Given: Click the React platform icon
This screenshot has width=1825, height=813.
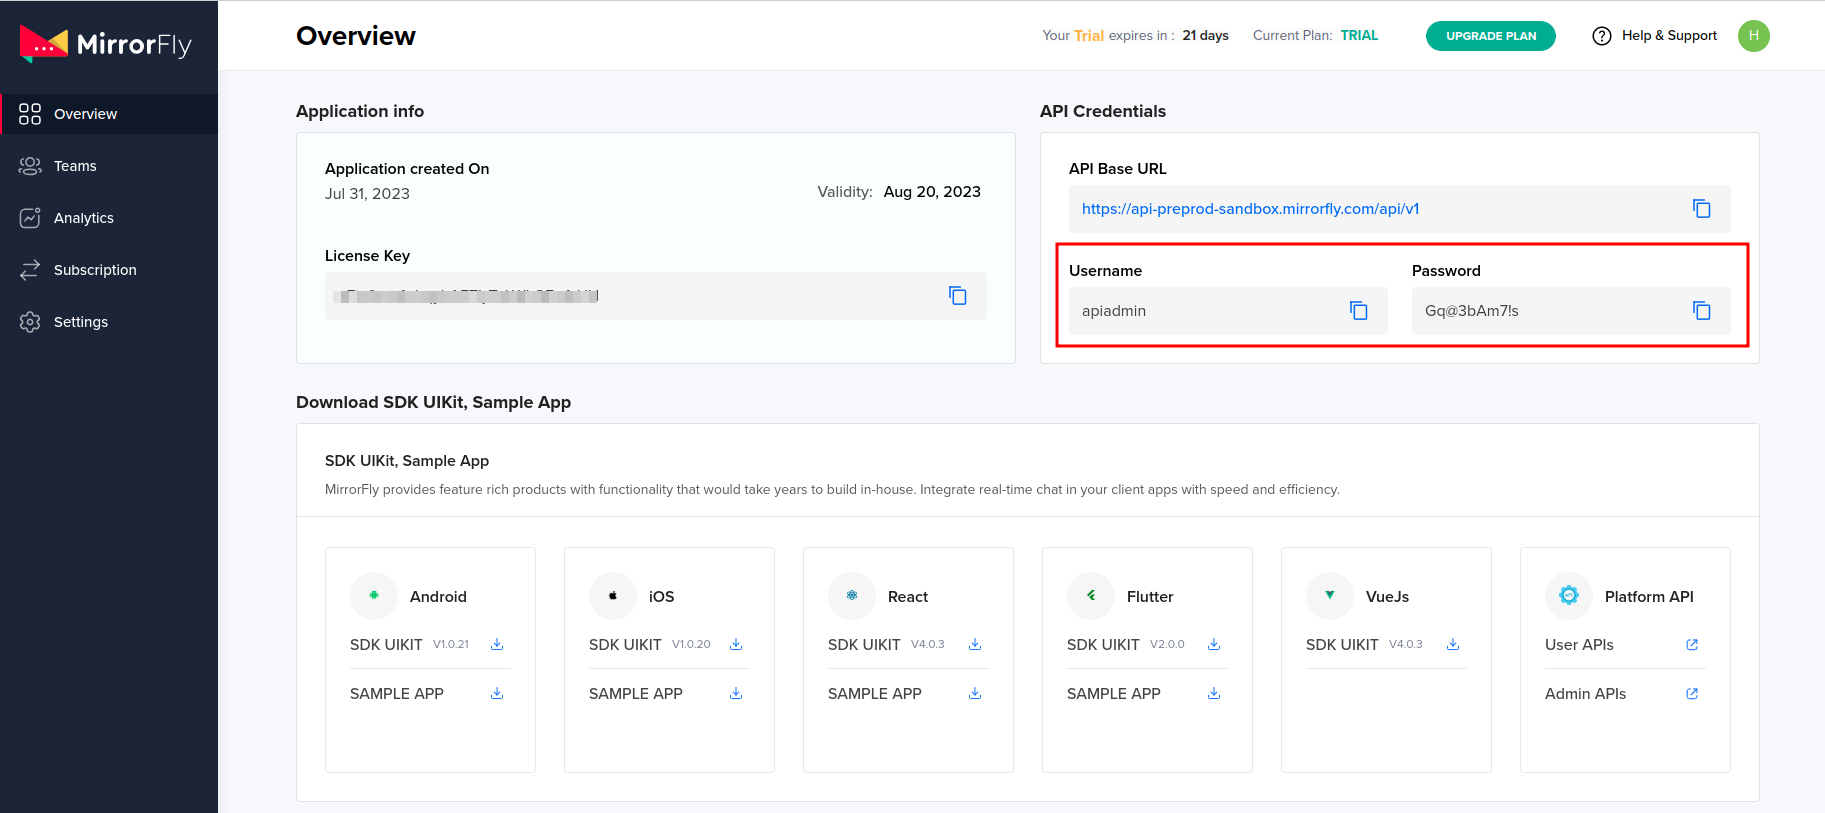Looking at the screenshot, I should click(x=852, y=596).
